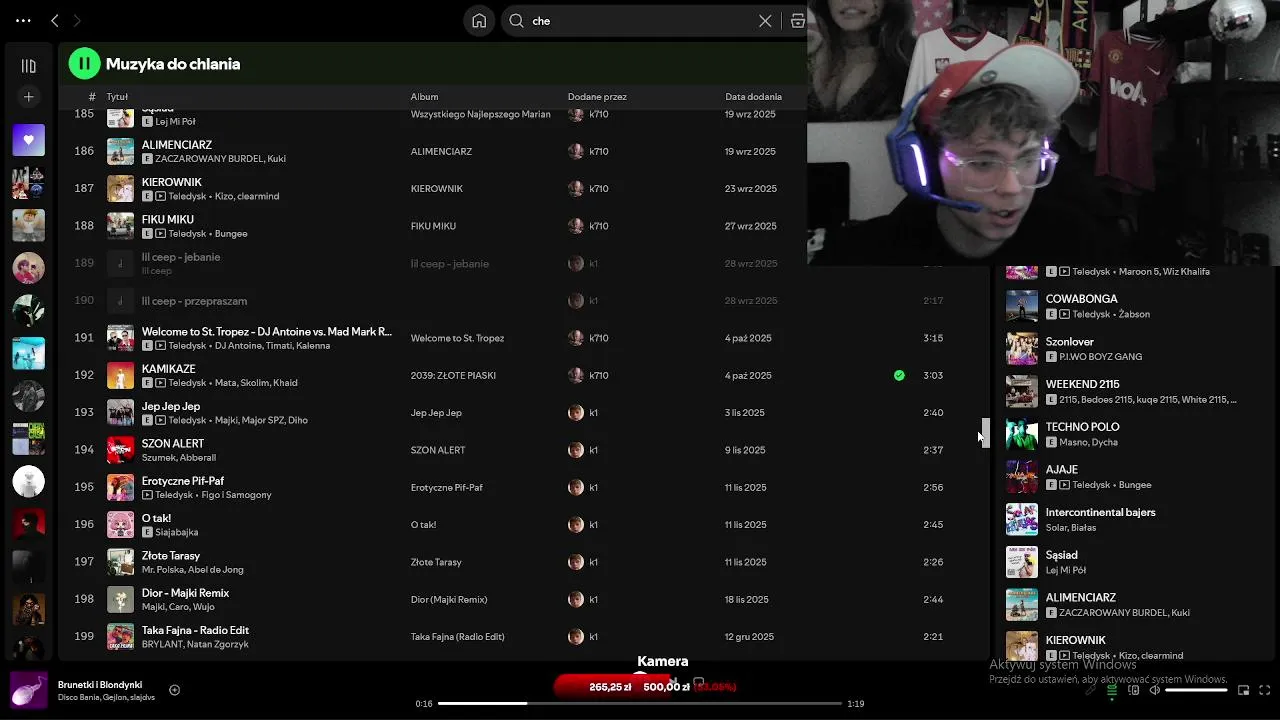
Task: Open the TECHNO POLO queue thumbnail
Action: coord(1021,434)
